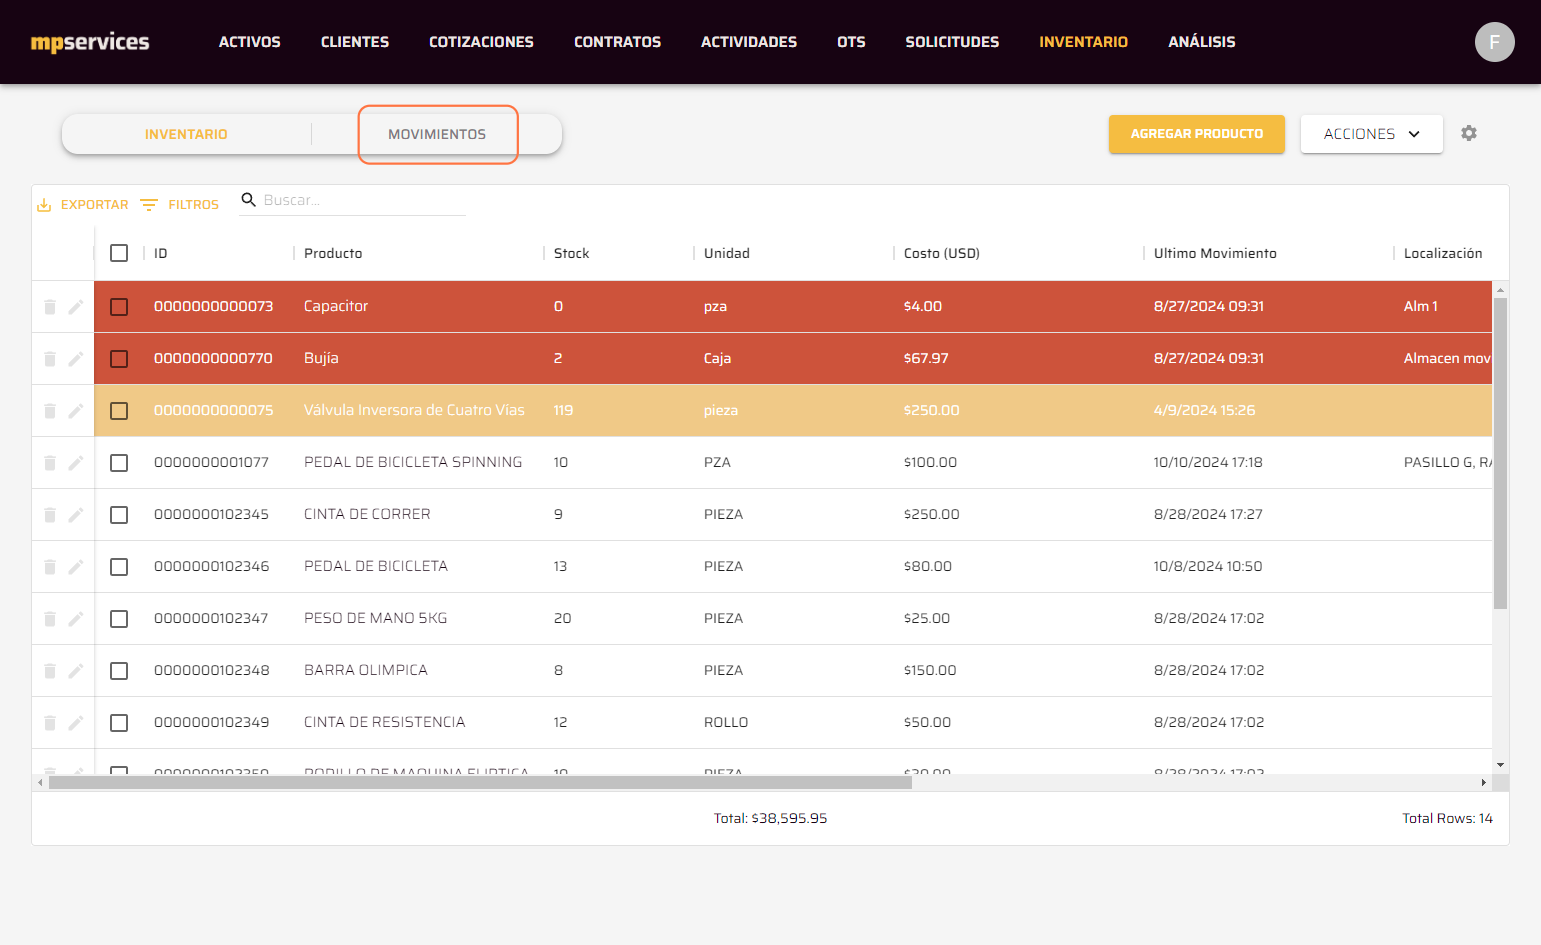This screenshot has width=1541, height=945.
Task: Edit the BARRA OLIMPICA row
Action: pos(76,671)
